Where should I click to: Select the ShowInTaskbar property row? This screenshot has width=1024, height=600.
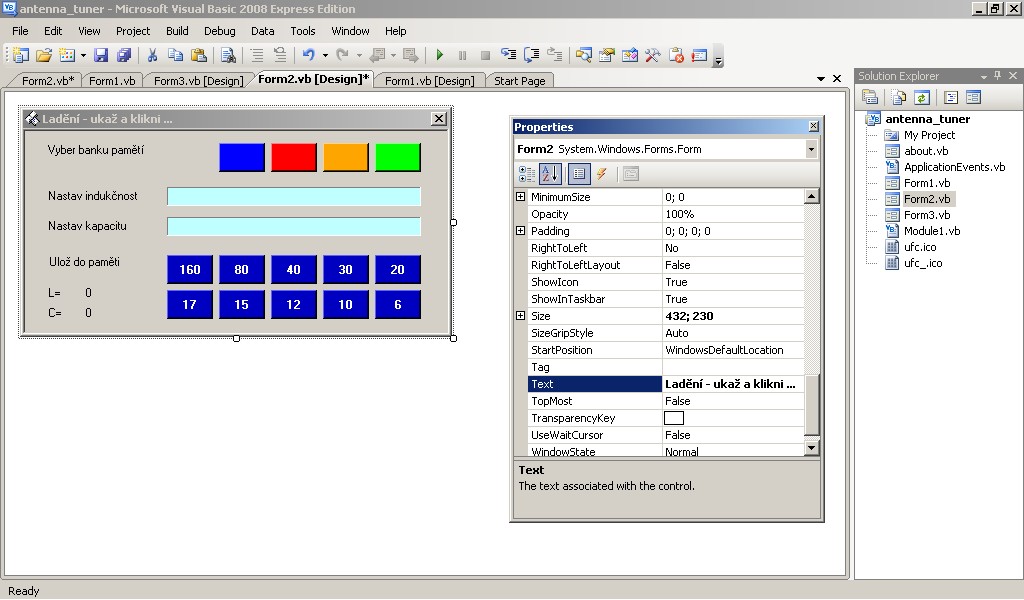tap(595, 299)
